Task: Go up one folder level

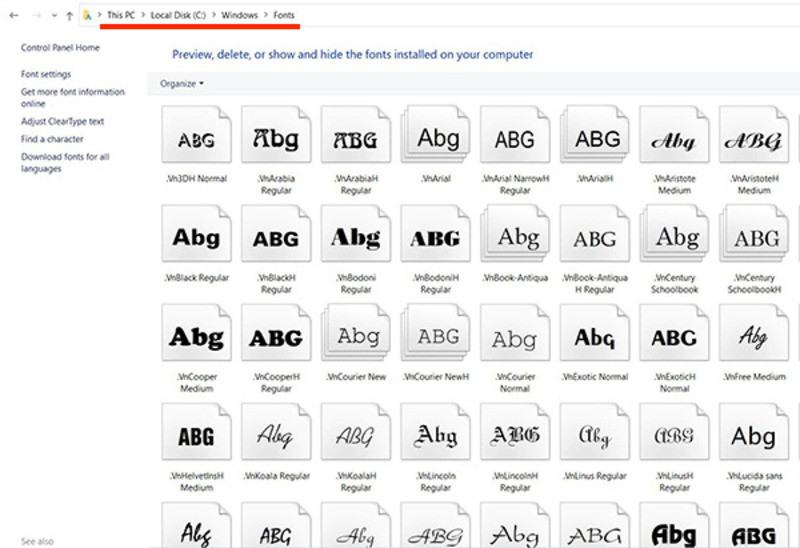Action: [x=69, y=16]
